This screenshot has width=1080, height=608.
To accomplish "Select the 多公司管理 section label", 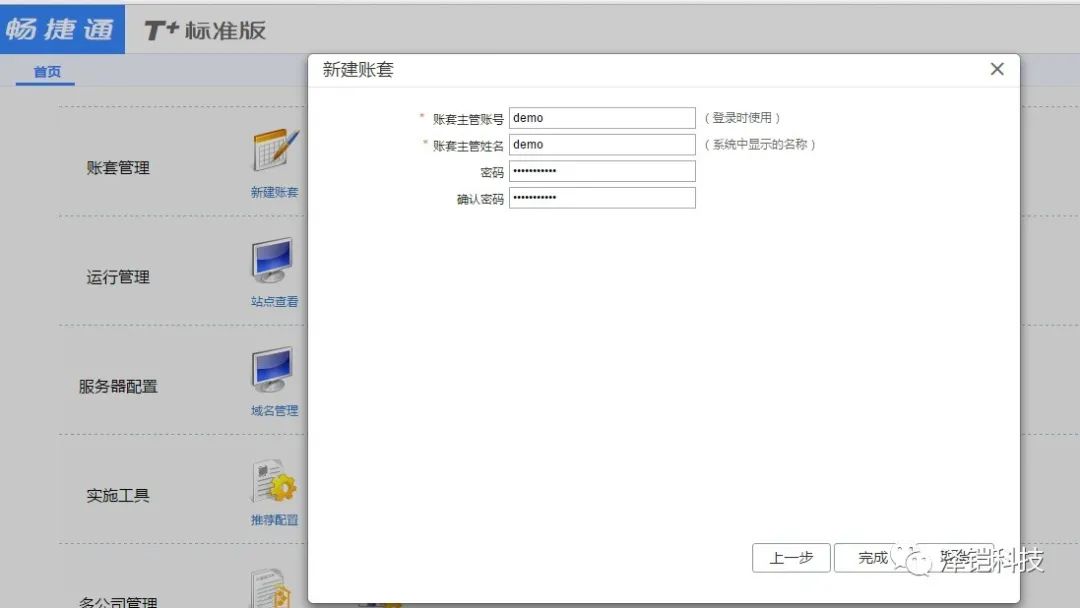I will (x=118, y=602).
